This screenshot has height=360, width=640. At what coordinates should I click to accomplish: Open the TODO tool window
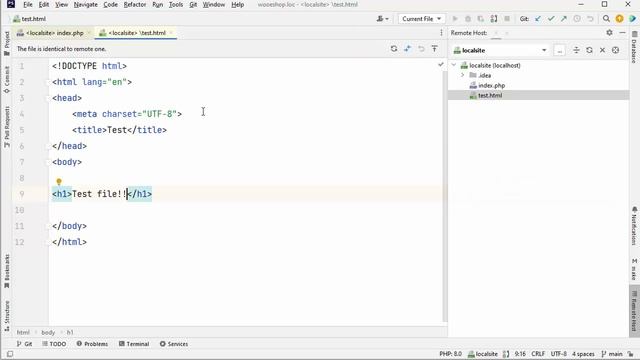pyautogui.click(x=54, y=344)
